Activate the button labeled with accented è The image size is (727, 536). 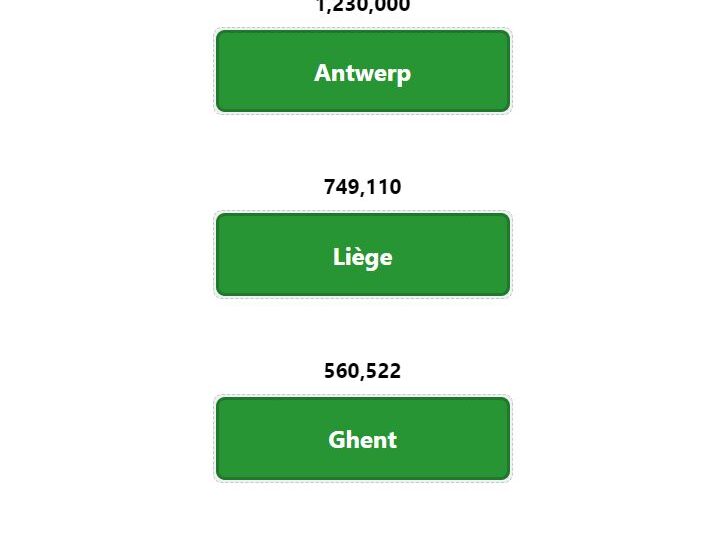click(363, 255)
